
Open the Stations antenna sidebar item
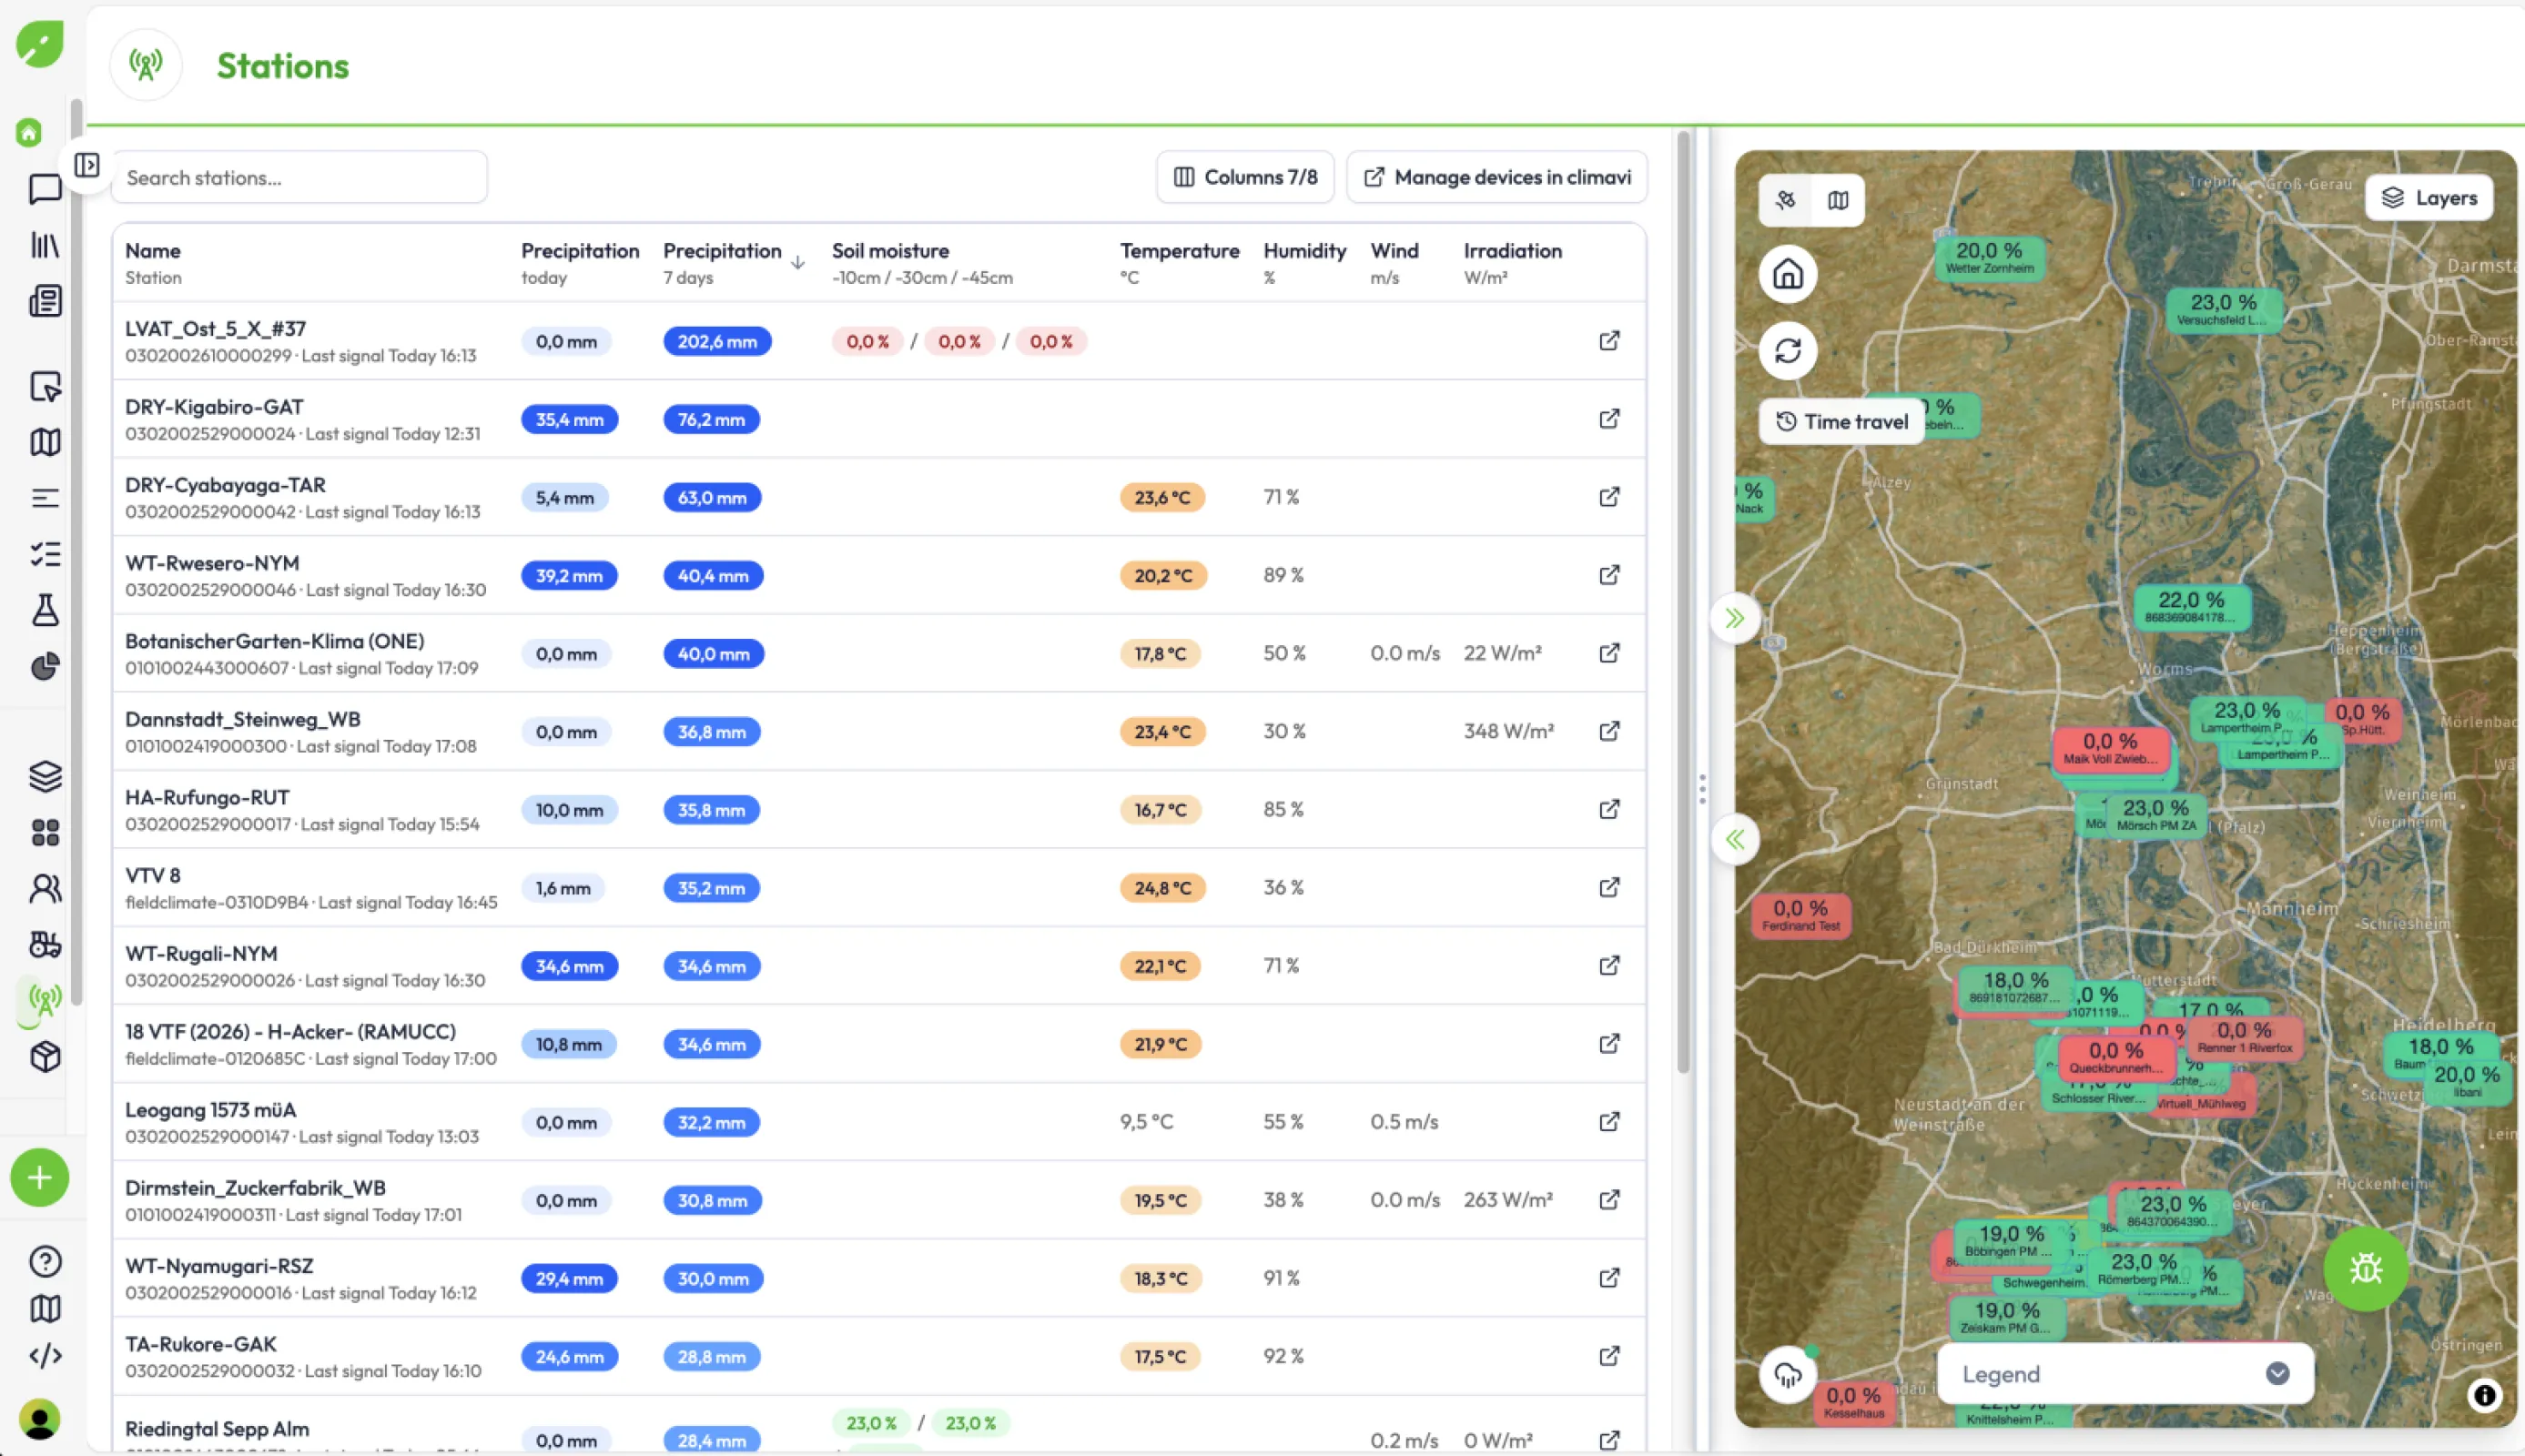point(45,1000)
